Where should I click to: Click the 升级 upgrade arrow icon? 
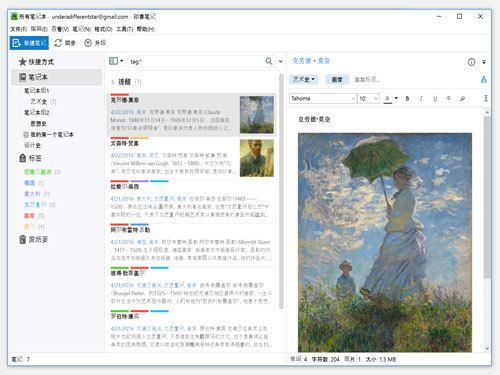88,43
